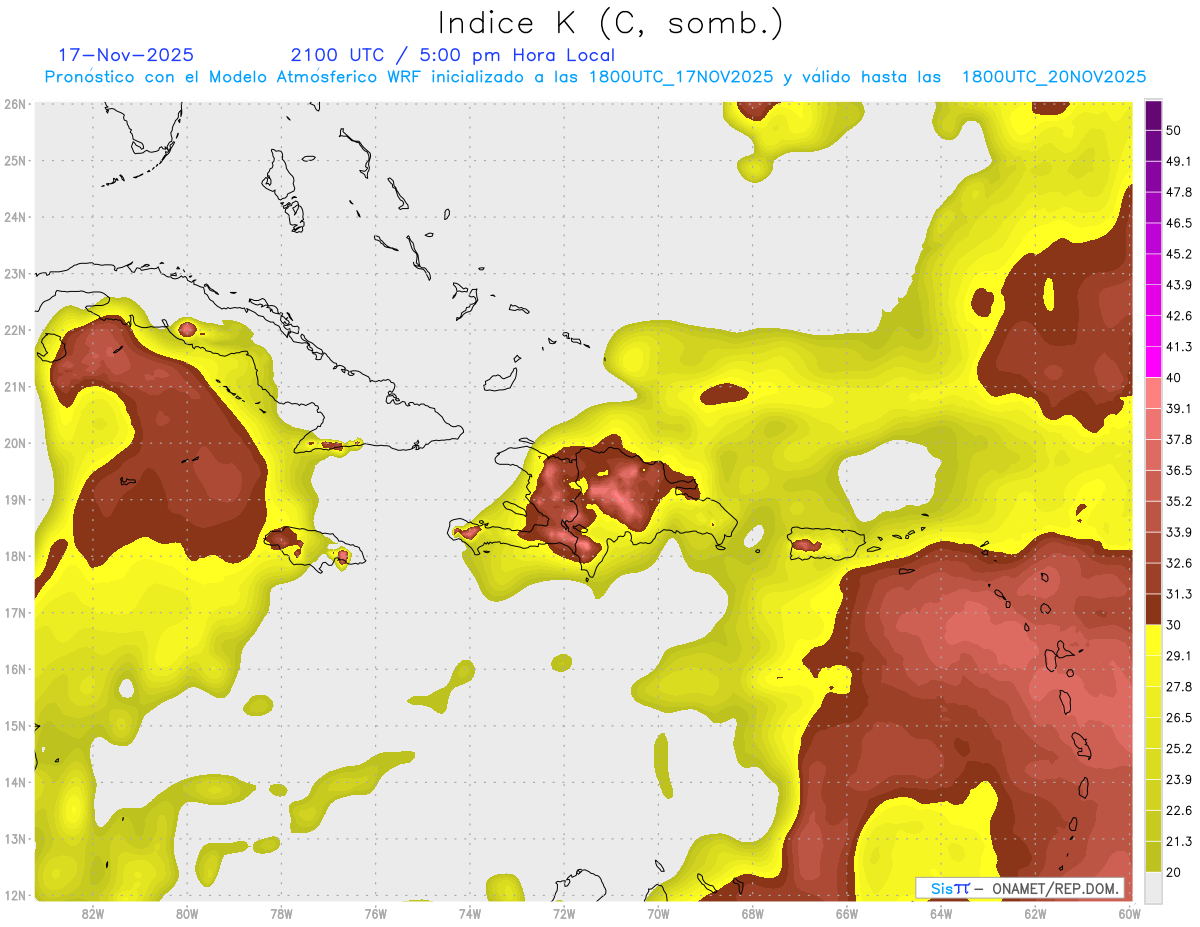Click the 82W longitude label
The image size is (1200, 927).
point(93,913)
